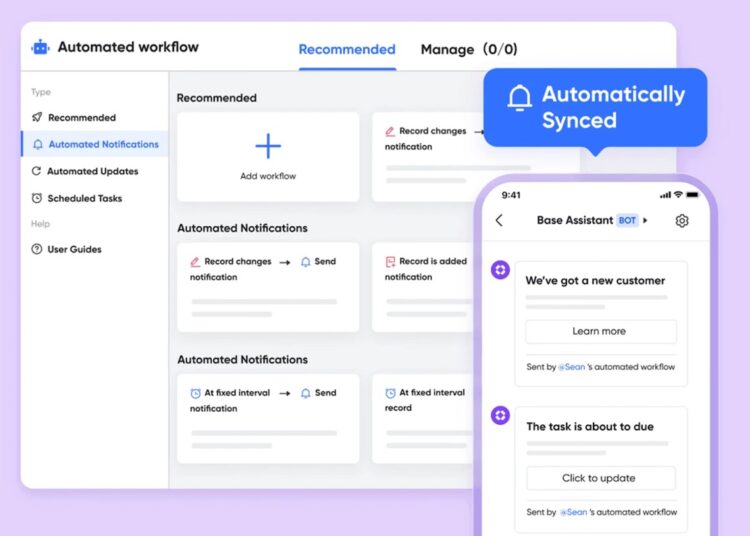Expand the arrow next to the BOT badge

645,220
